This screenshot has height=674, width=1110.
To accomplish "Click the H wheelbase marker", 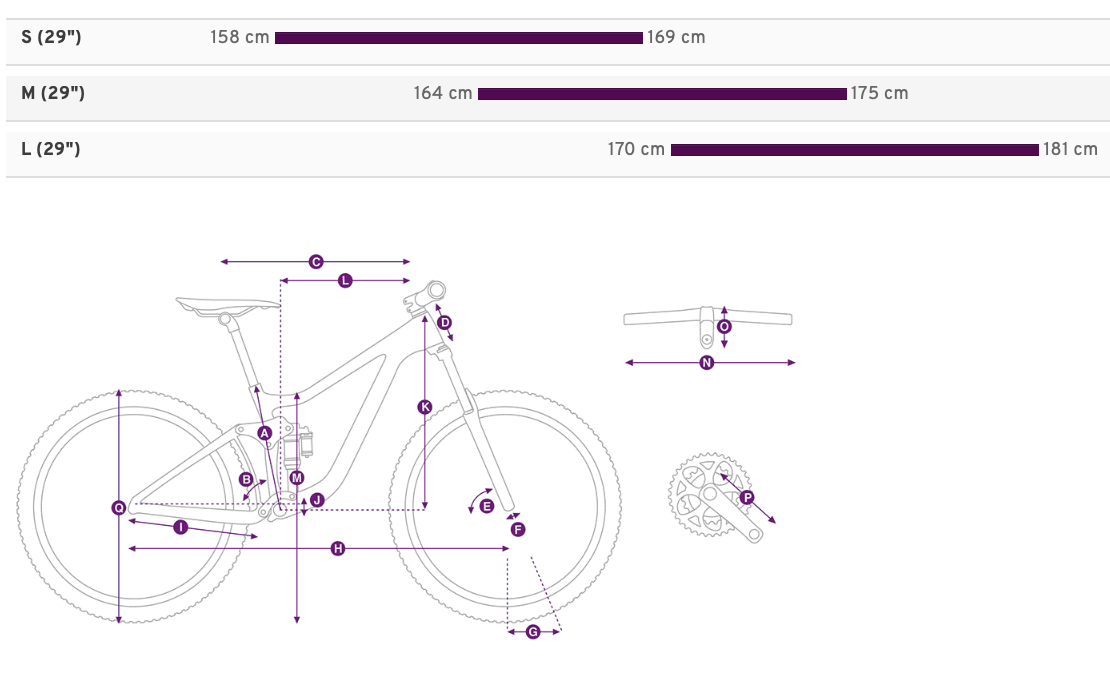I will (x=338, y=549).
